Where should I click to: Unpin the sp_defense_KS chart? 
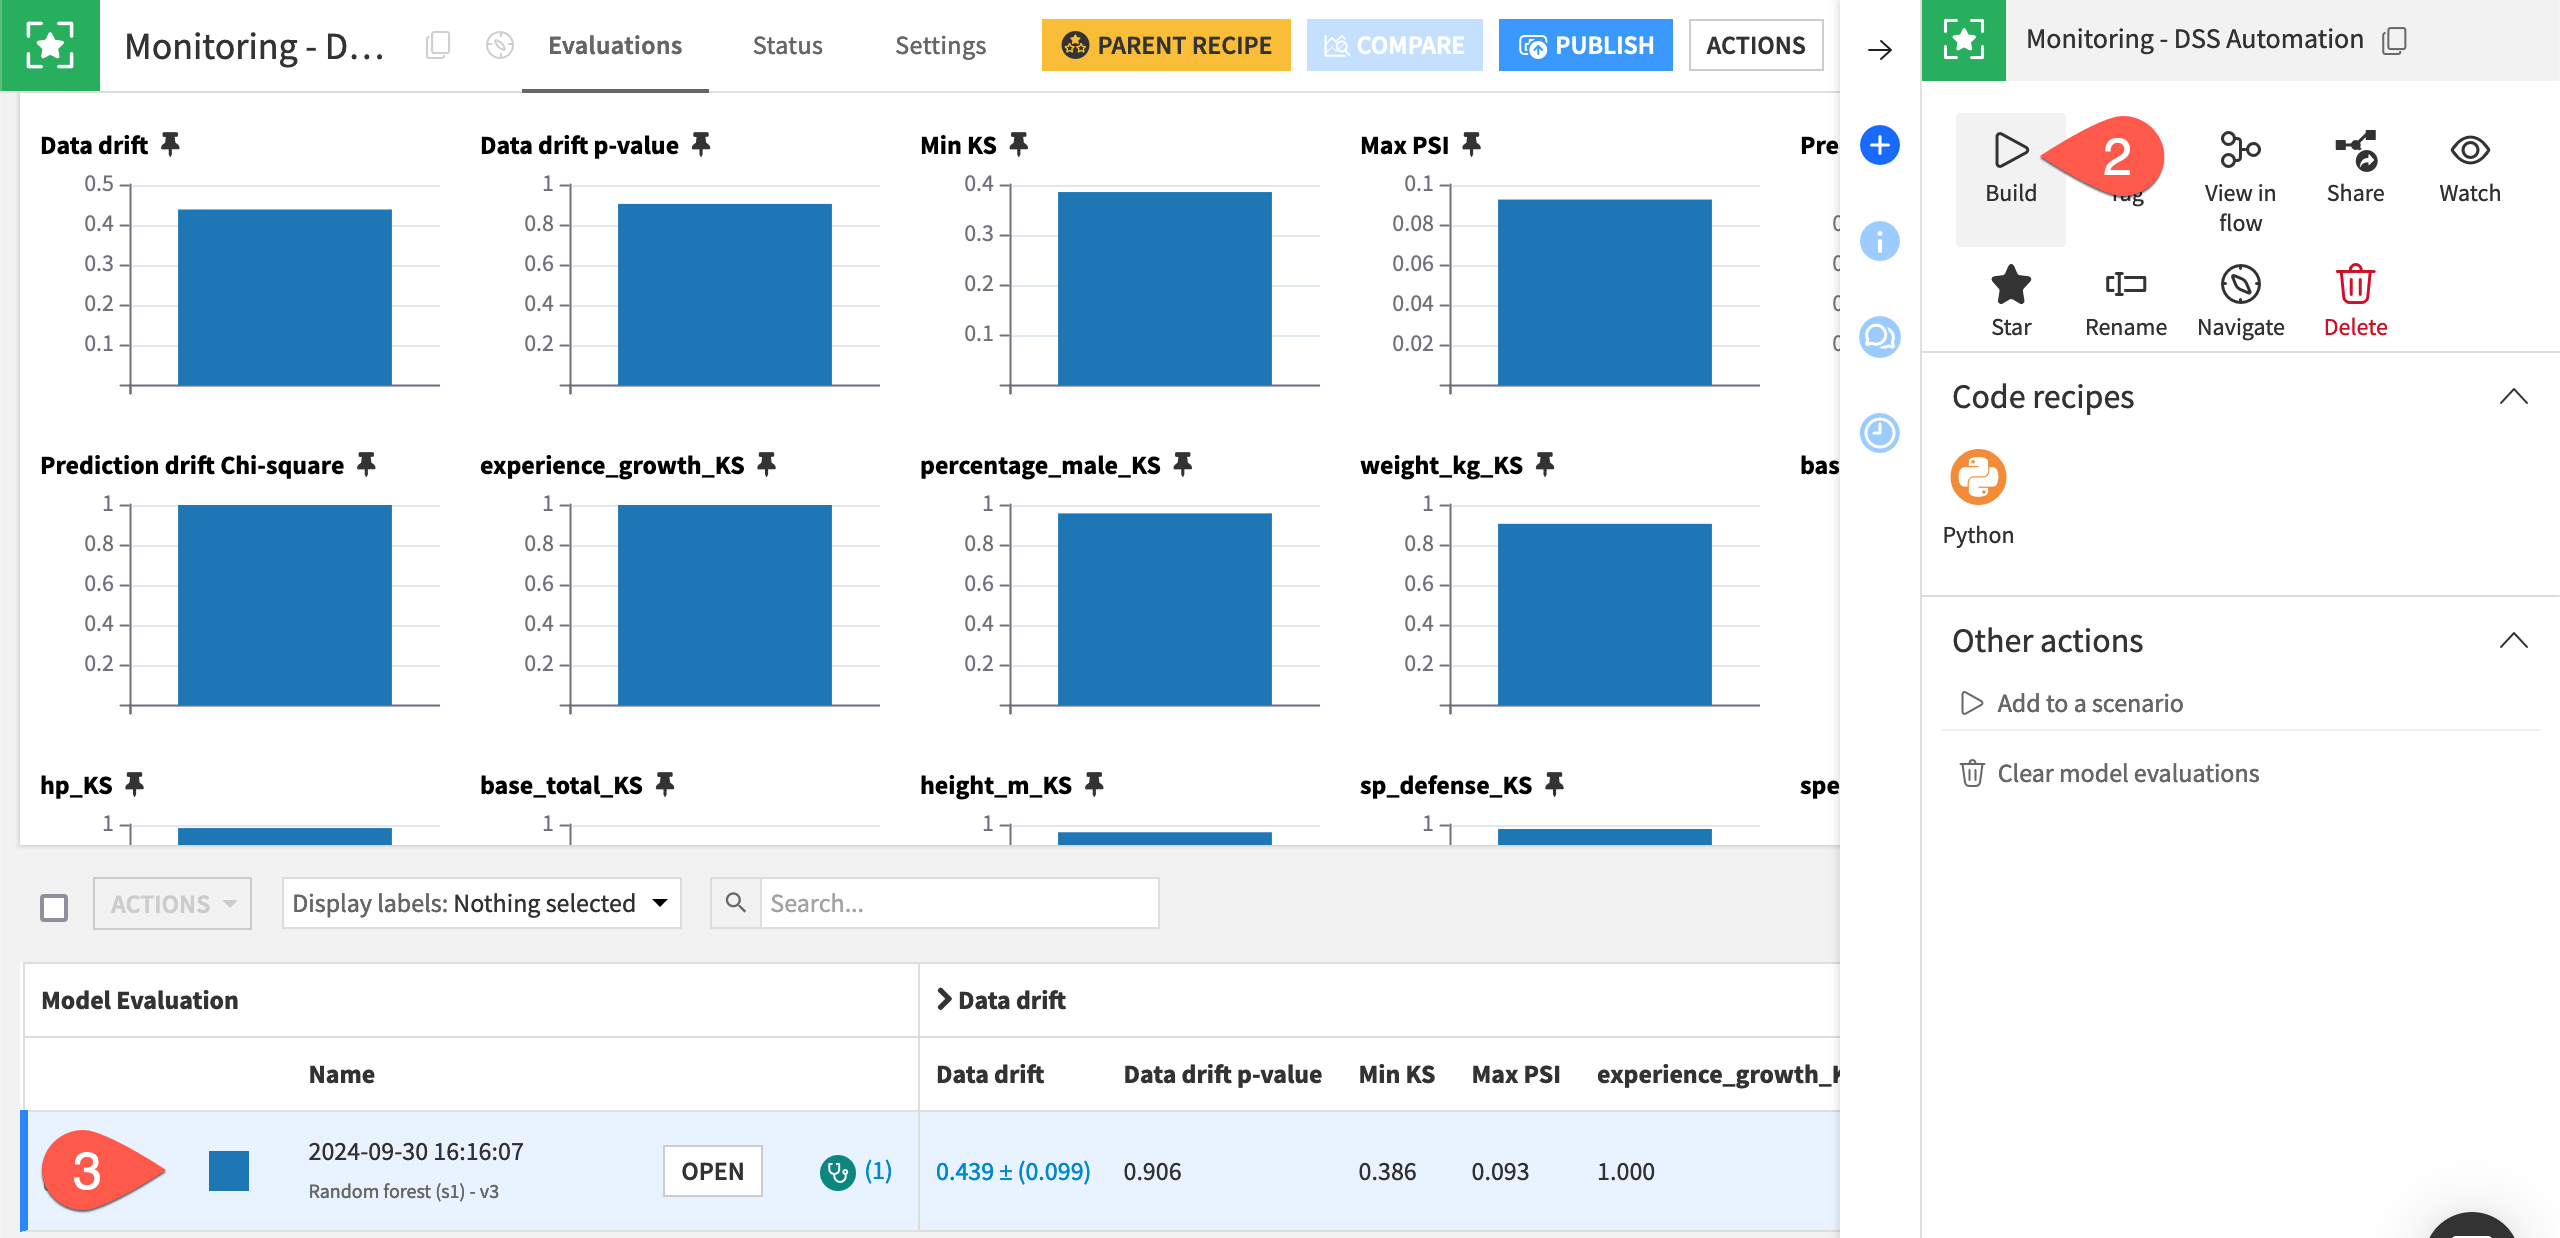(x=1554, y=785)
